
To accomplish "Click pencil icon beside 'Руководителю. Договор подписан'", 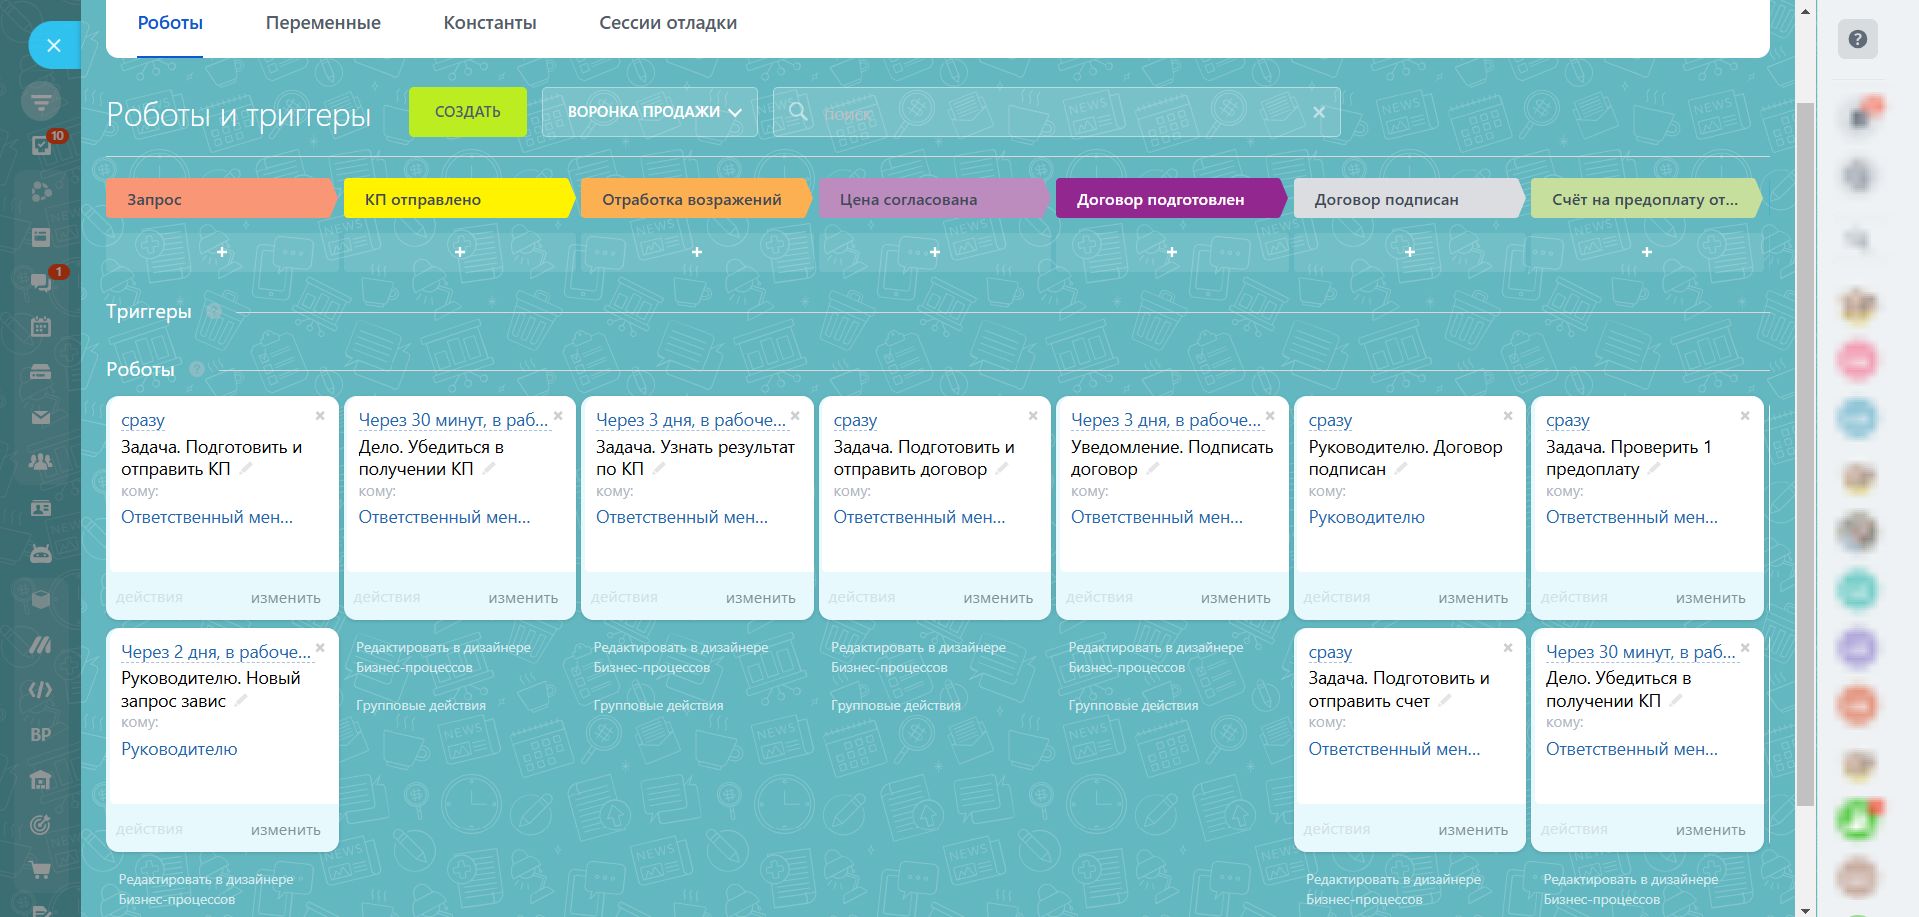I will [x=1401, y=469].
